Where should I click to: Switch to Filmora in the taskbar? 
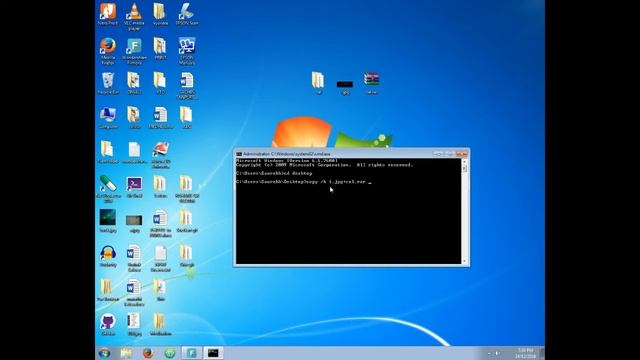(191, 353)
